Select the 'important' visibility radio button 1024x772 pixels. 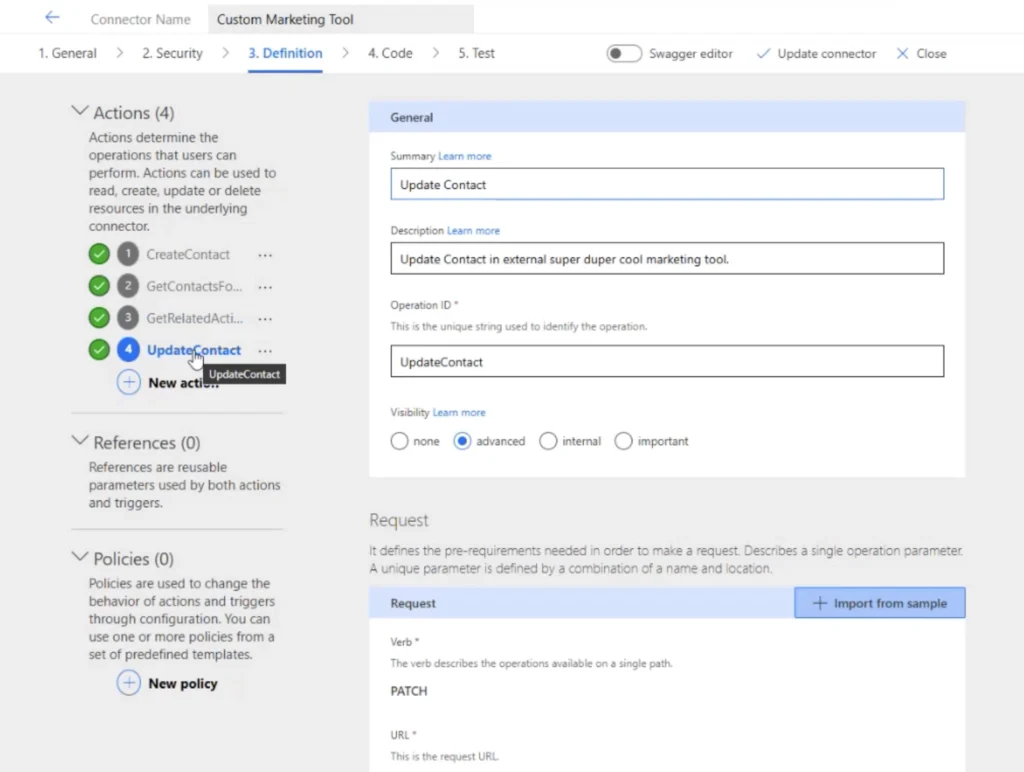click(x=624, y=441)
